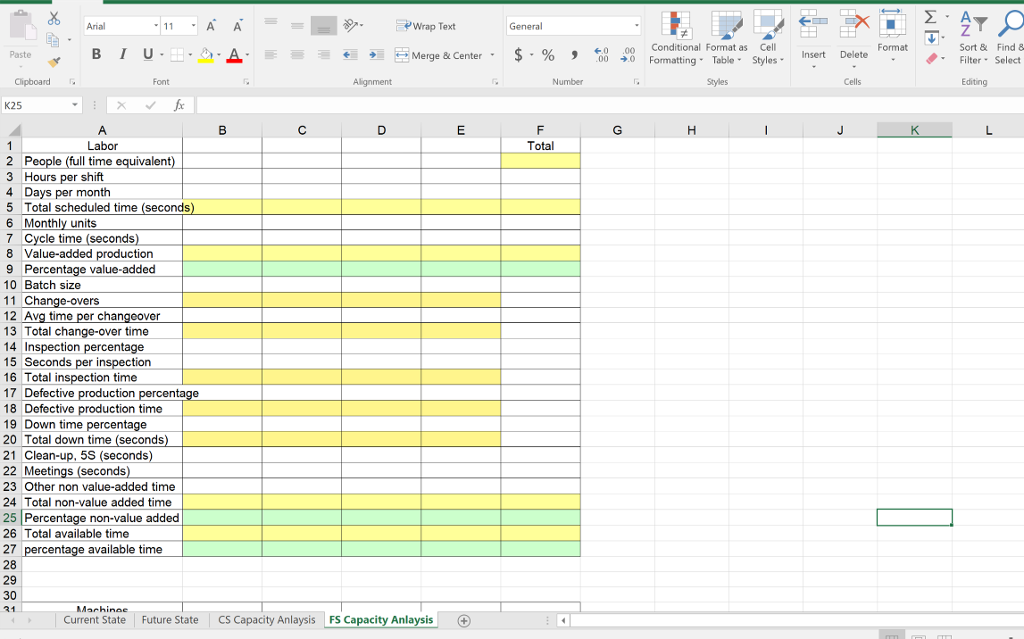The height and width of the screenshot is (639, 1024).
Task: Toggle underline formatting
Action: click(x=148, y=55)
